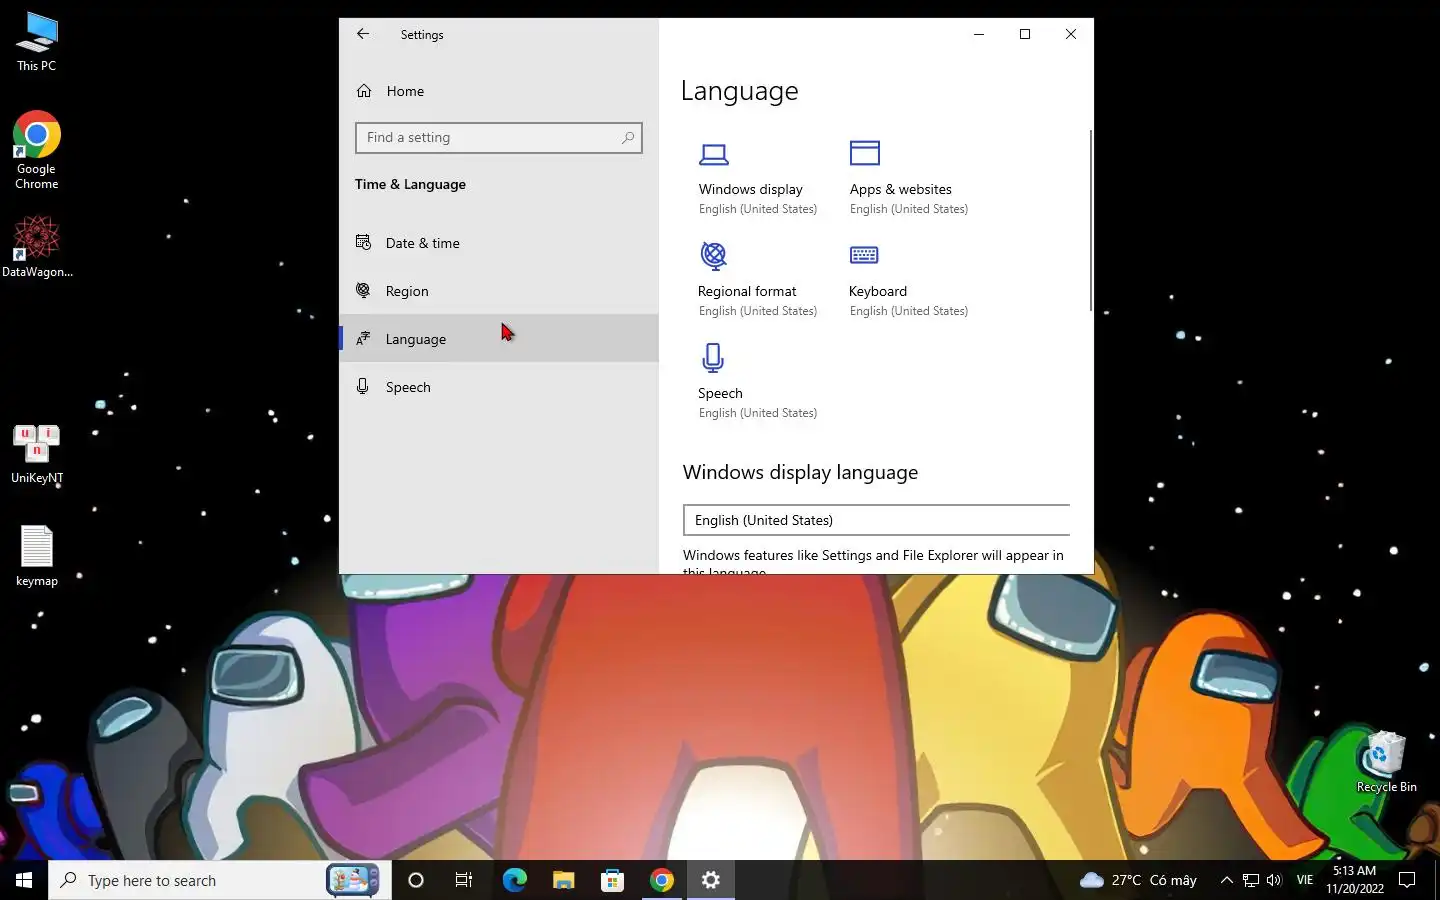The height and width of the screenshot is (900, 1440).
Task: Open Cortana from the taskbar
Action: tap(416, 880)
